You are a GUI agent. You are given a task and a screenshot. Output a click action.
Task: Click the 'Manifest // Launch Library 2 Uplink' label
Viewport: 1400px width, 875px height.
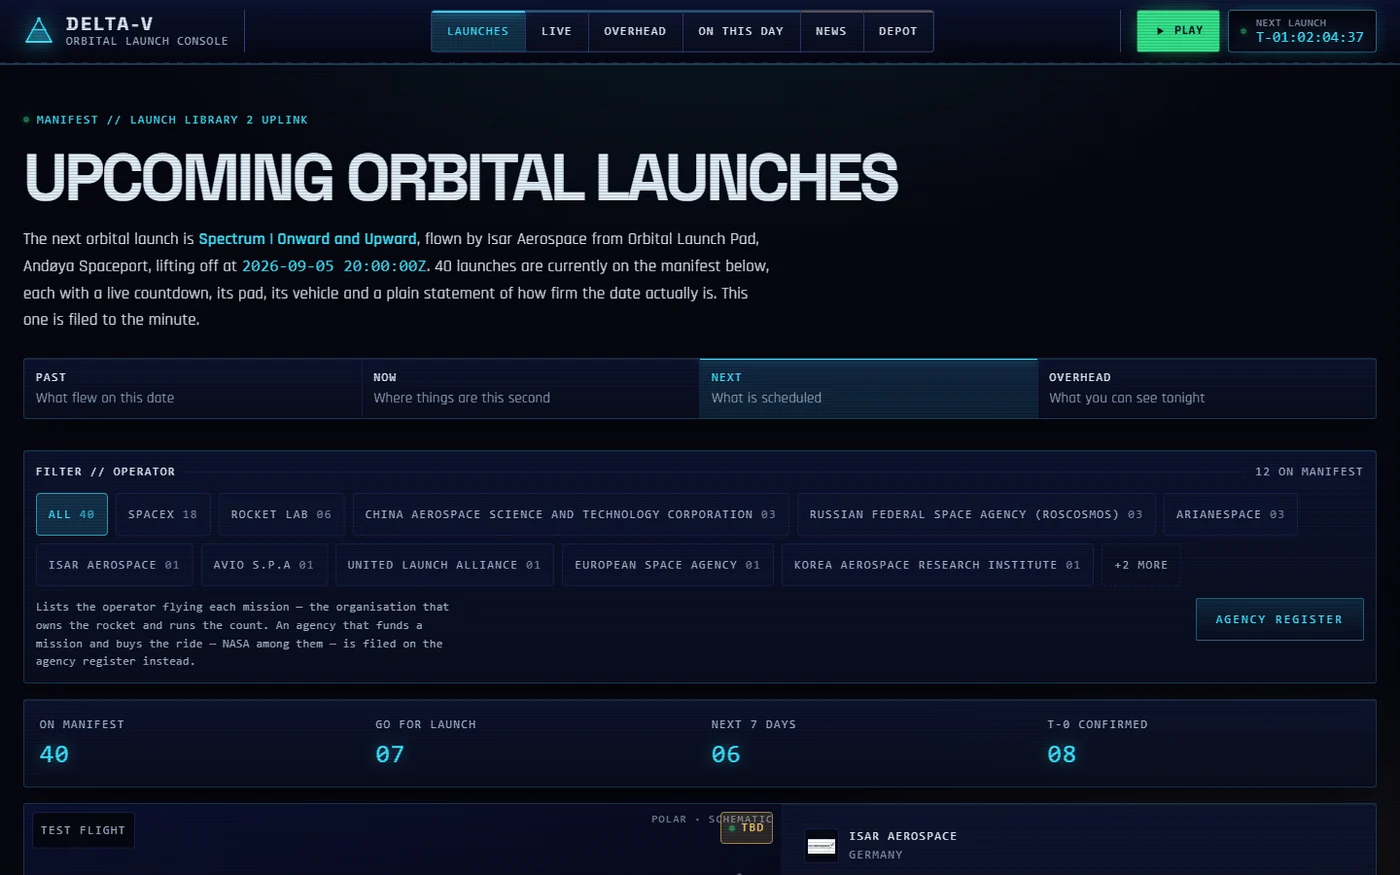172,120
